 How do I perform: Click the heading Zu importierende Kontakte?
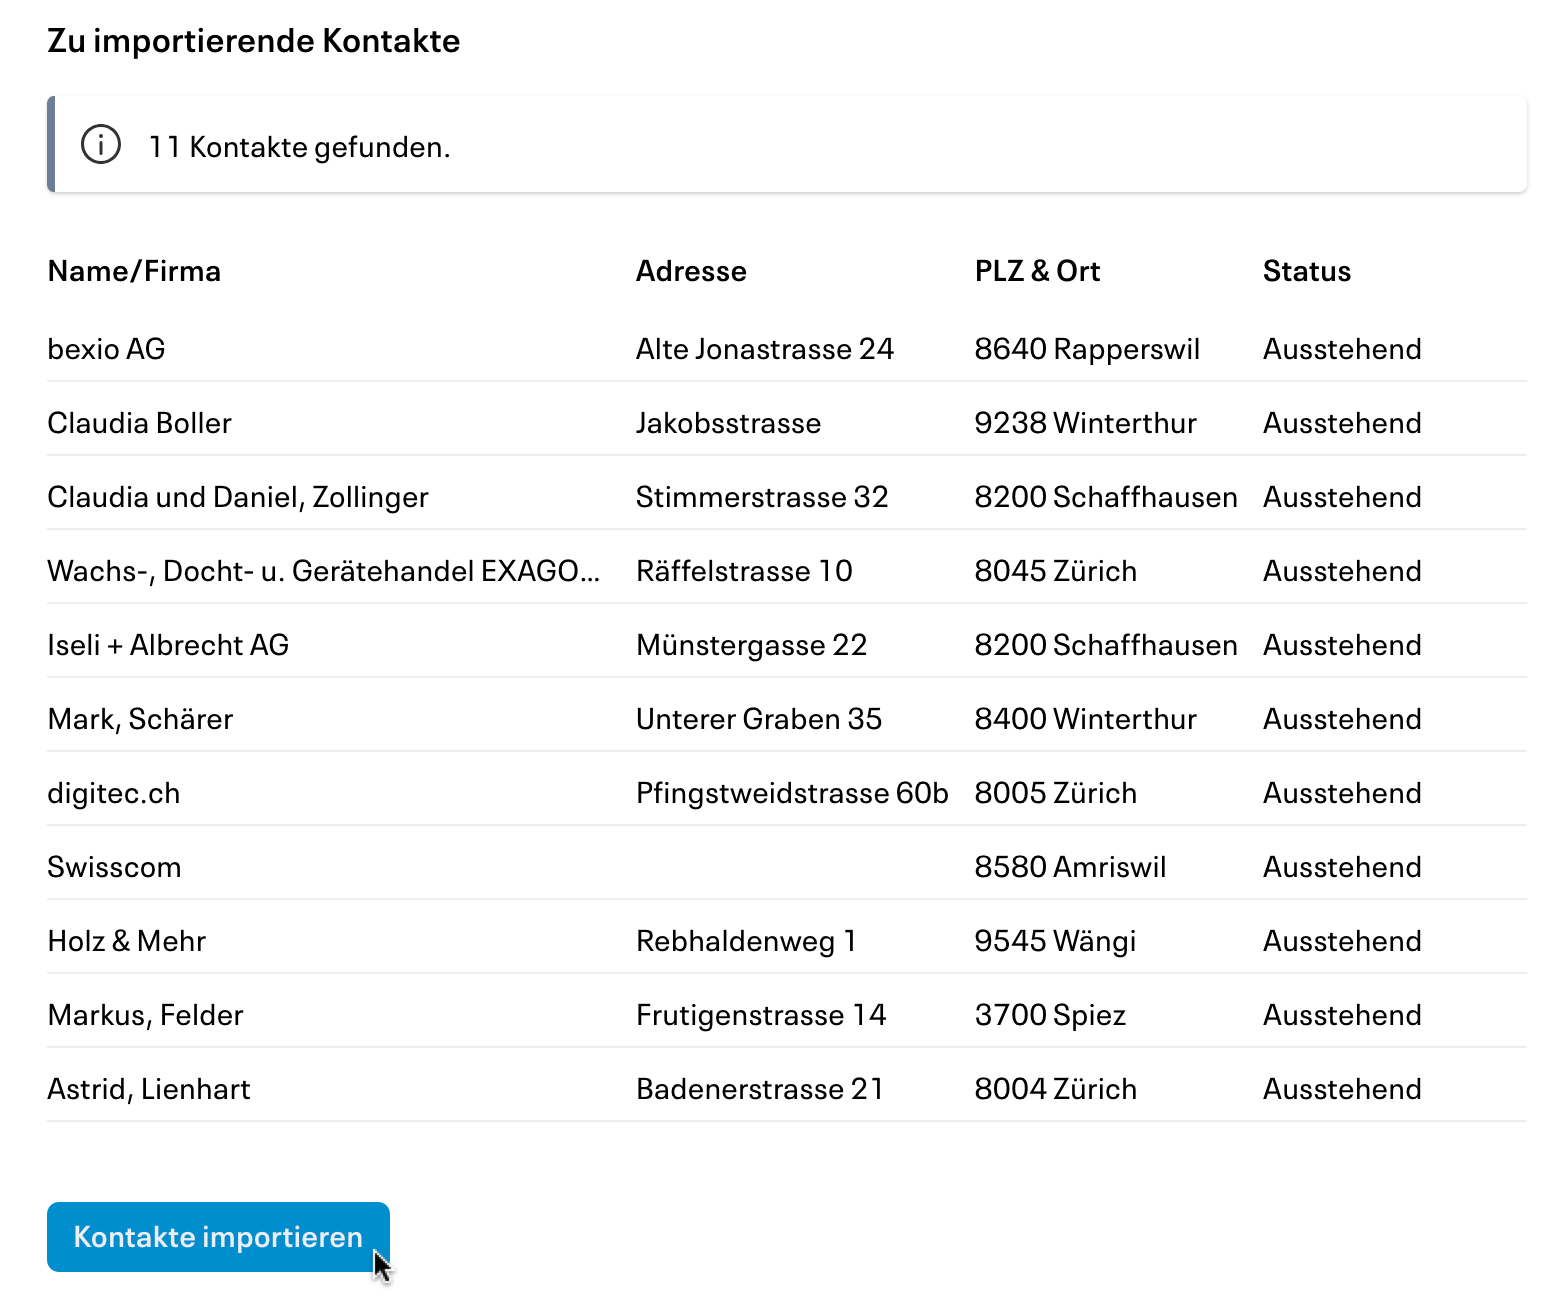tap(253, 41)
